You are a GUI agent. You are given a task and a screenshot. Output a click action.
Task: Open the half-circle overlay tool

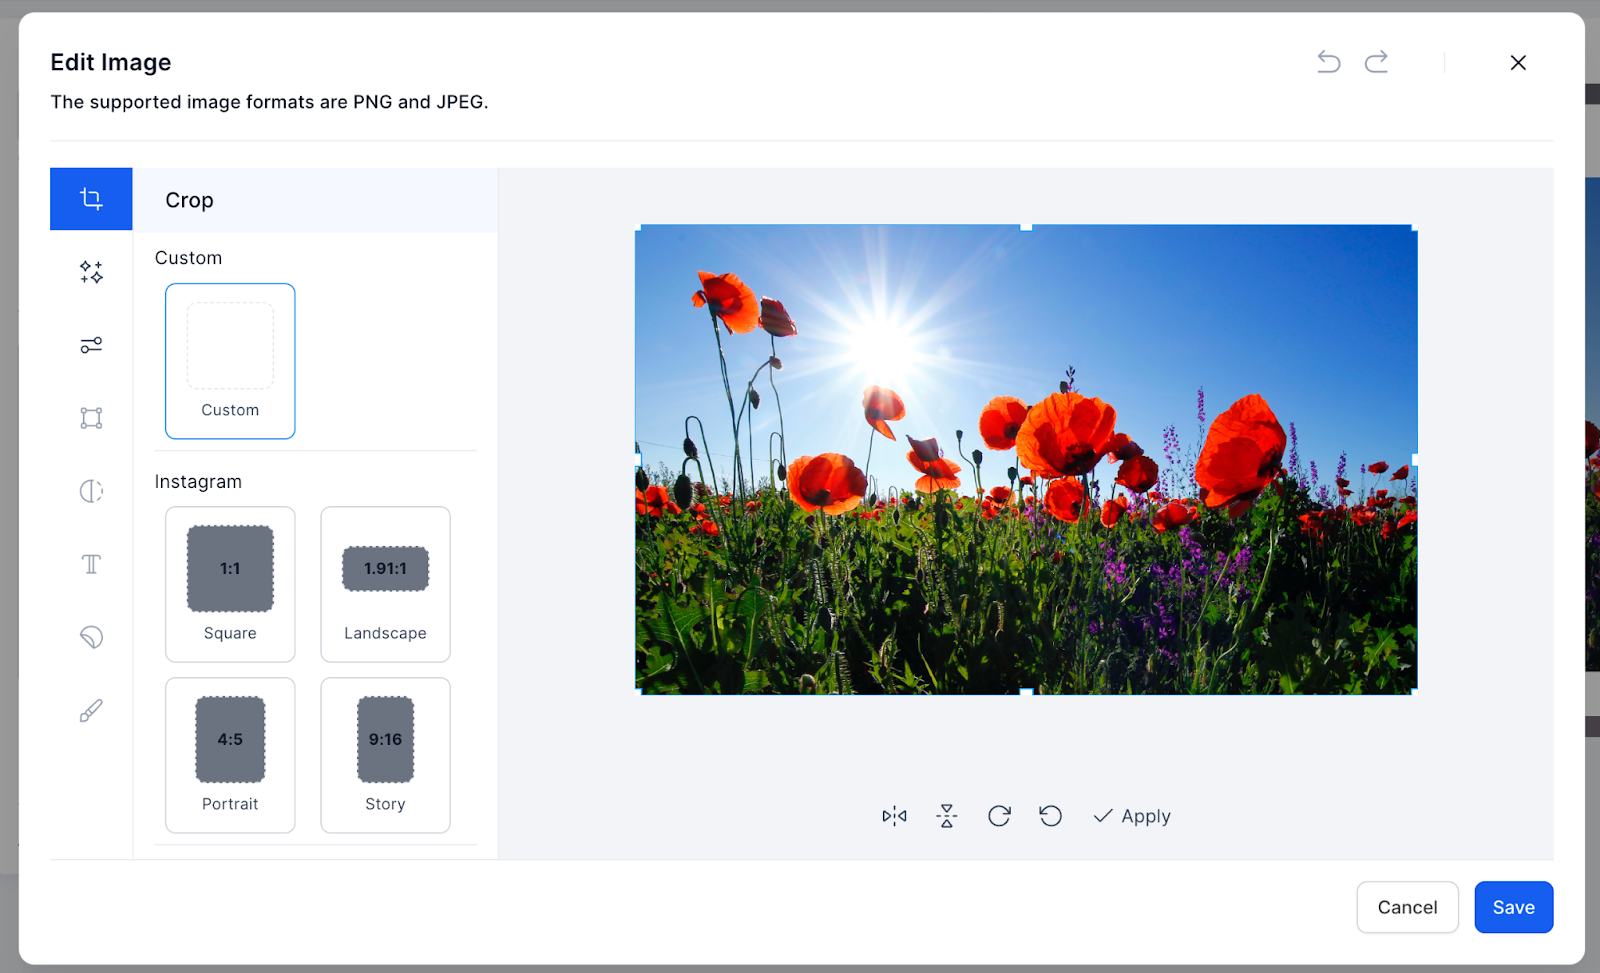click(x=91, y=491)
